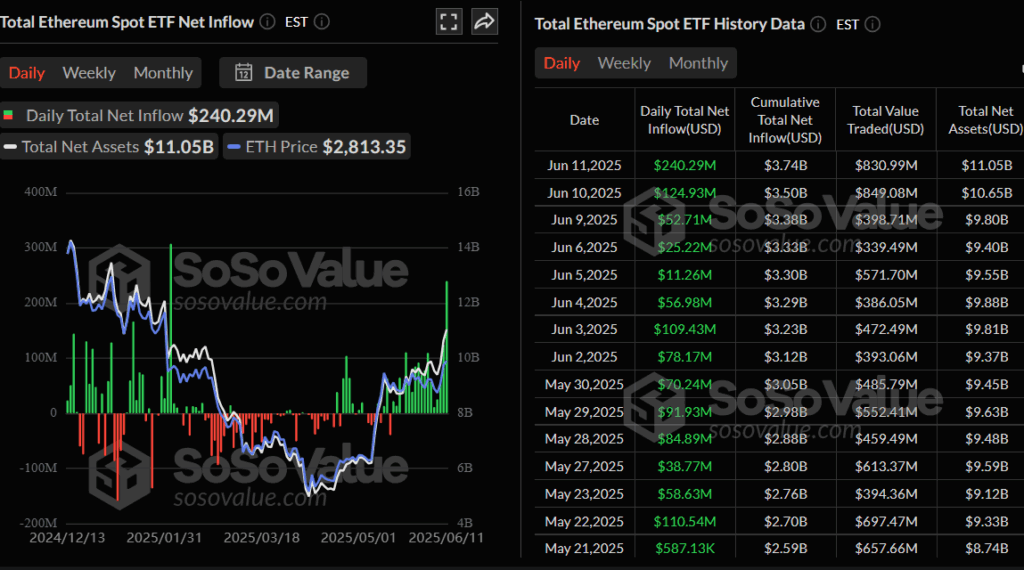
Task: Click the Jun 11,2025 table row date
Action: click(x=584, y=165)
